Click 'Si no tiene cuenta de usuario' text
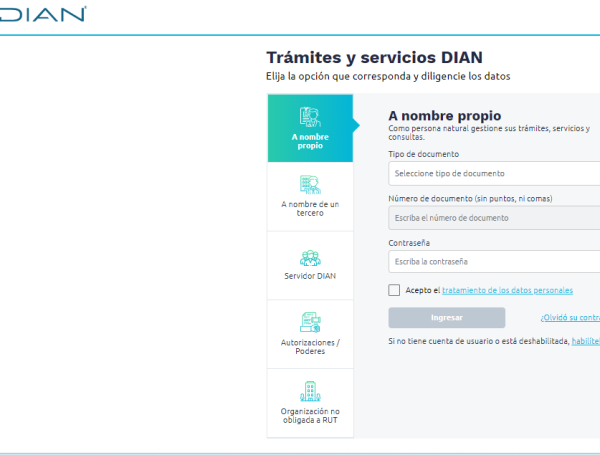 click(x=479, y=341)
